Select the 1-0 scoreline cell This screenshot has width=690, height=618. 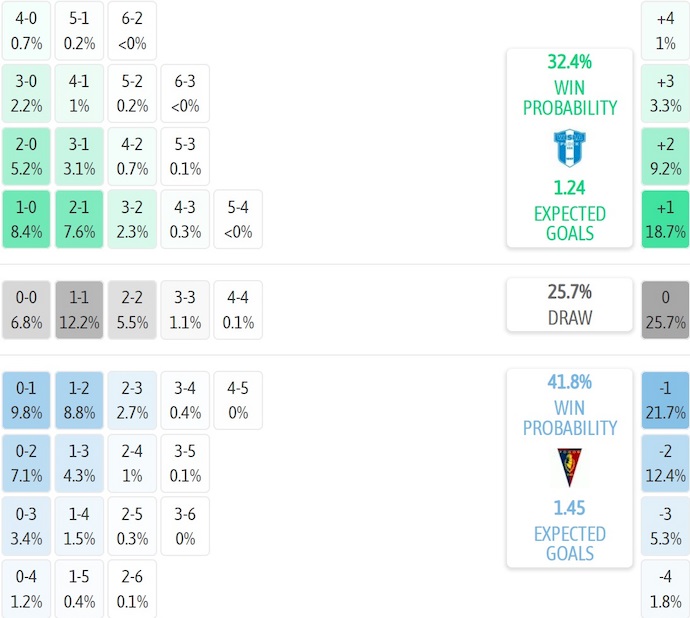tap(26, 219)
